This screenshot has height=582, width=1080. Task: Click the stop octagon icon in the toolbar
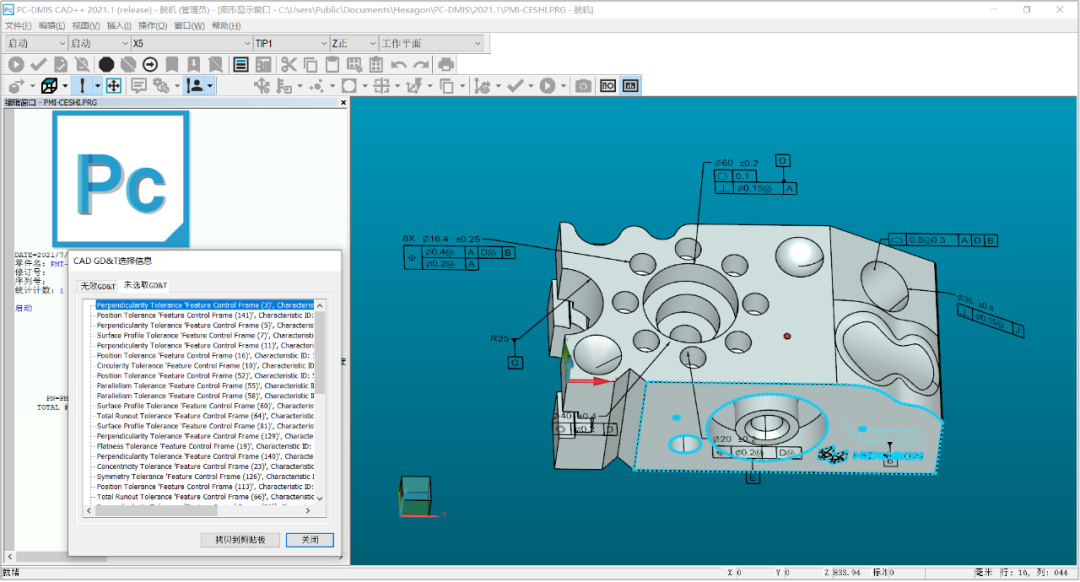click(106, 65)
